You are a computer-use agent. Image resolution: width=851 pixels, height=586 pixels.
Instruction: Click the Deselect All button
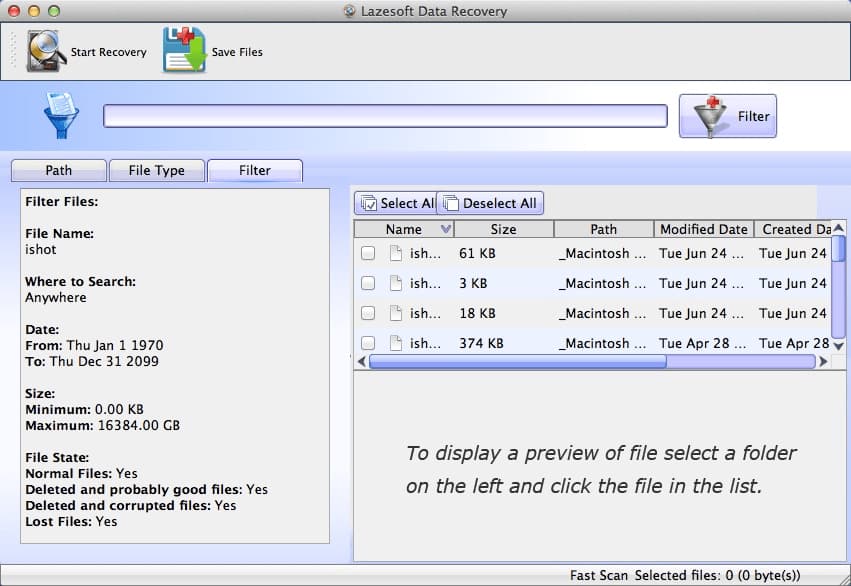coord(490,203)
